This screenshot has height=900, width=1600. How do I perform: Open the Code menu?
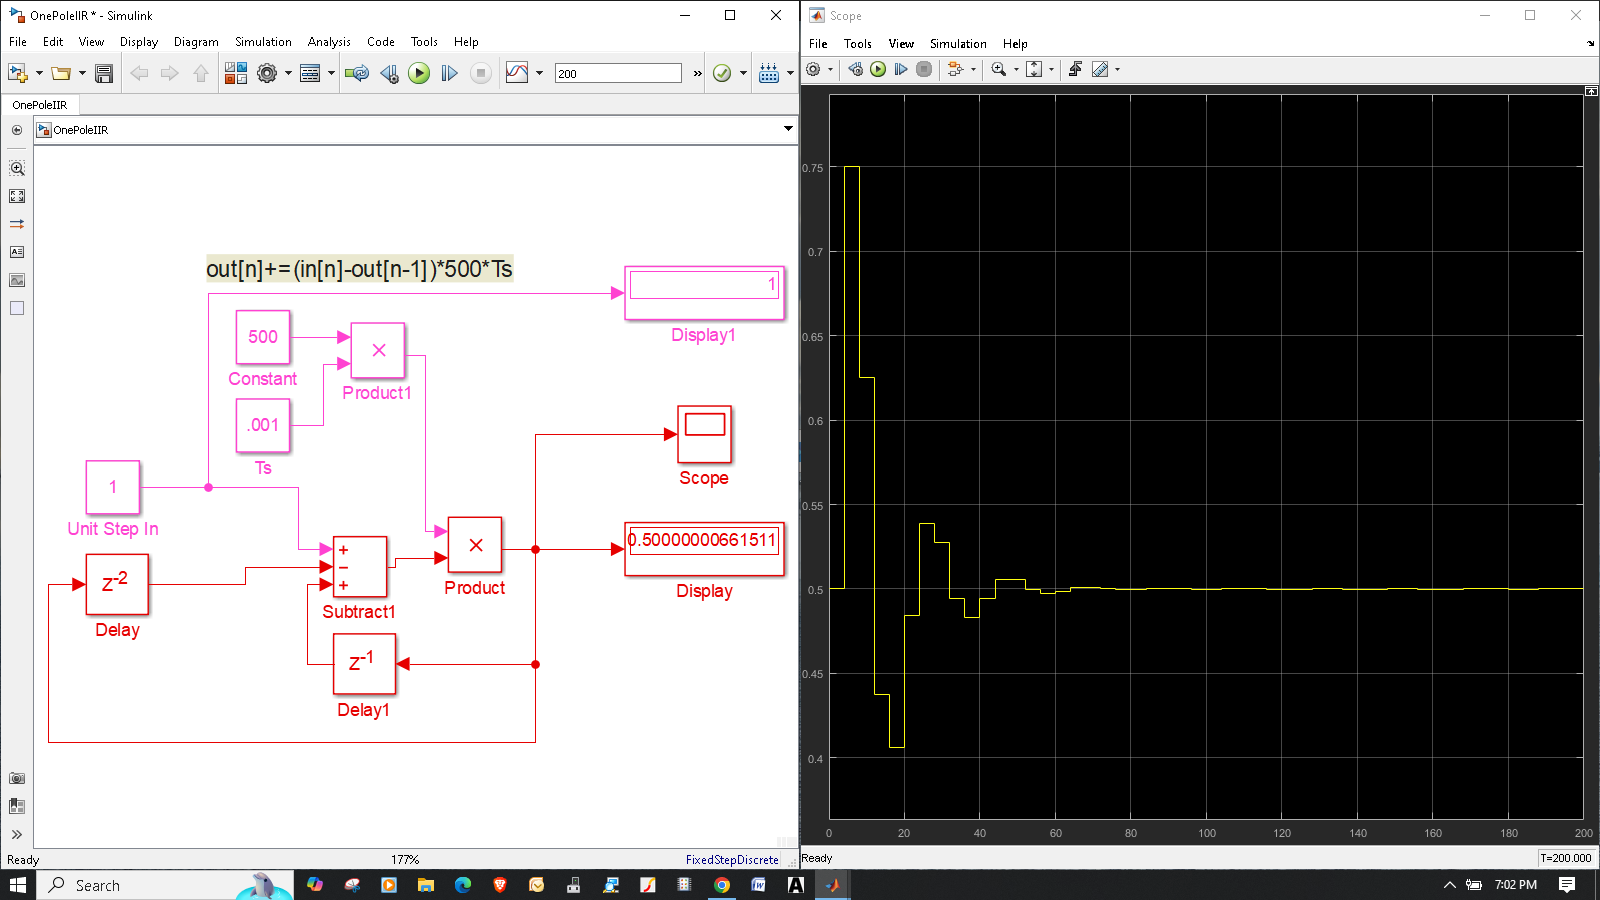click(381, 42)
